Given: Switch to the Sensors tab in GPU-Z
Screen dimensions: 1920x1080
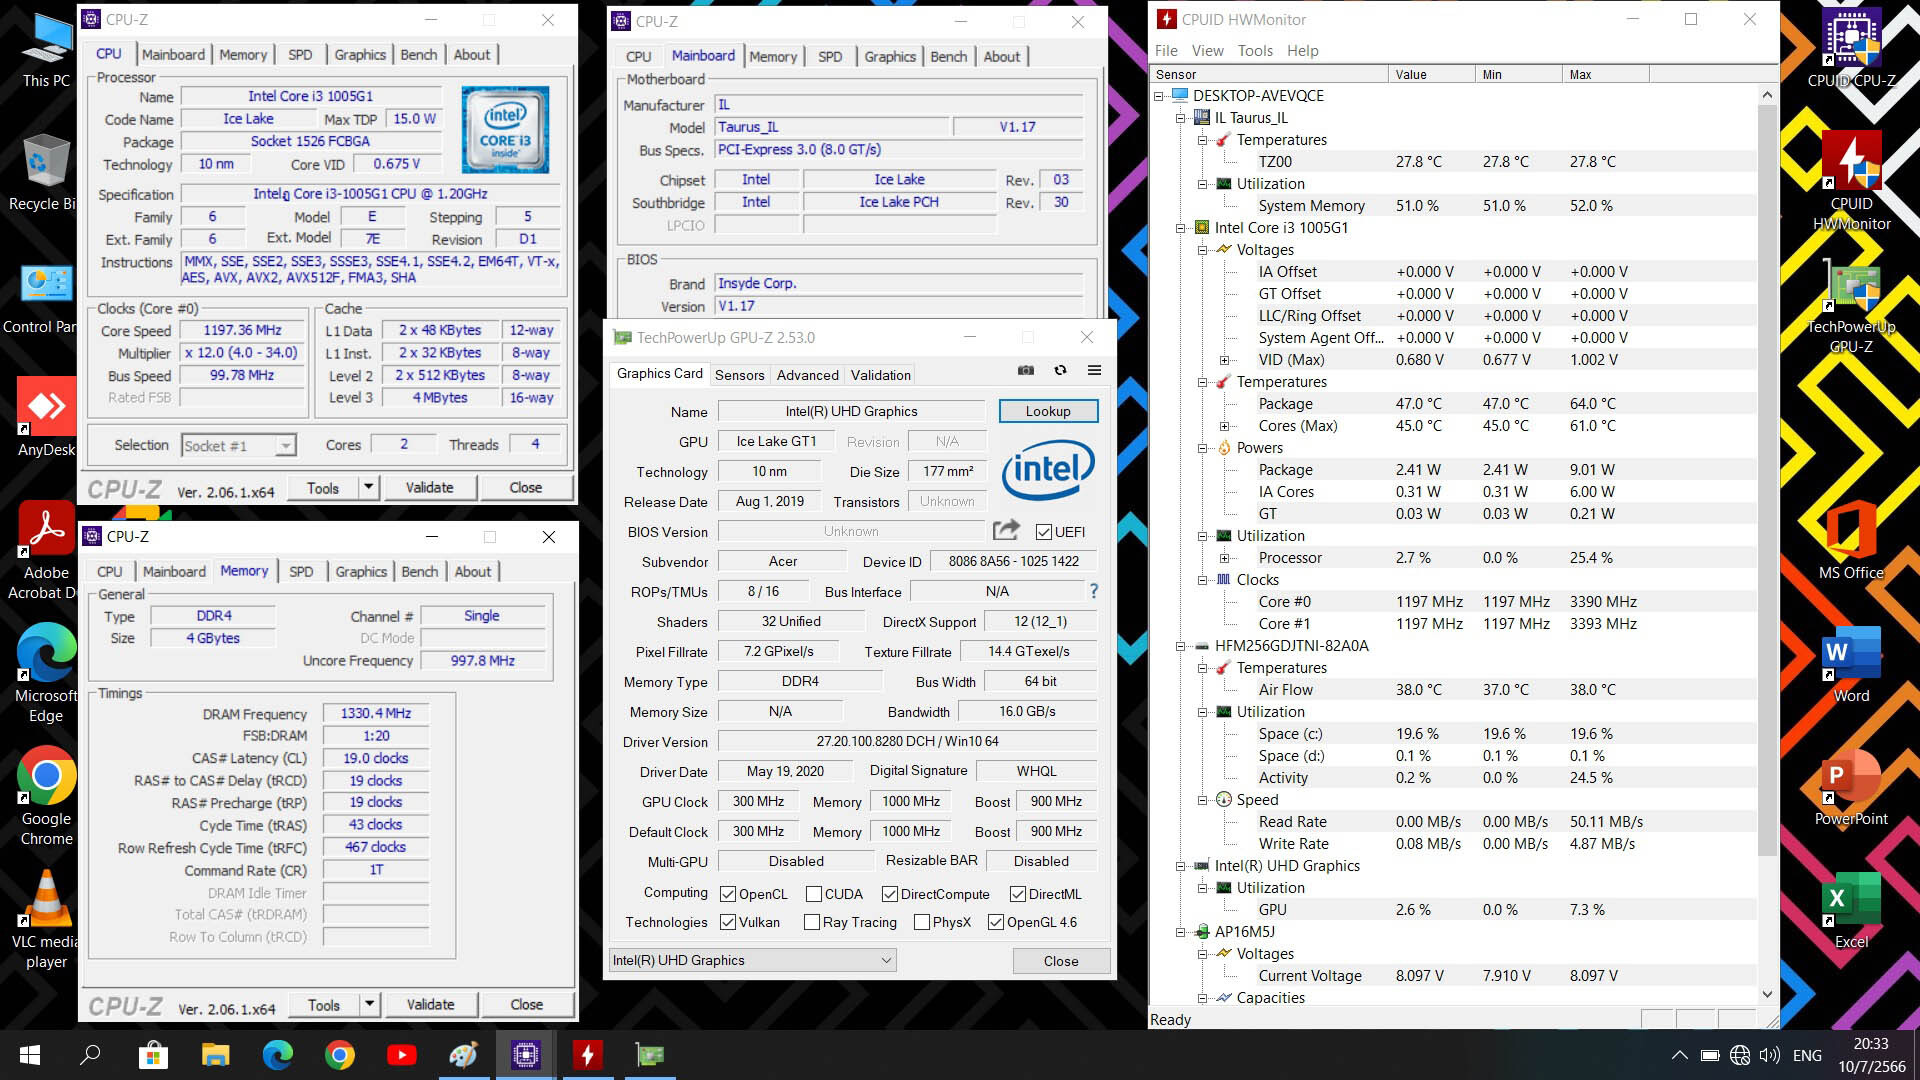Looking at the screenshot, I should [739, 375].
